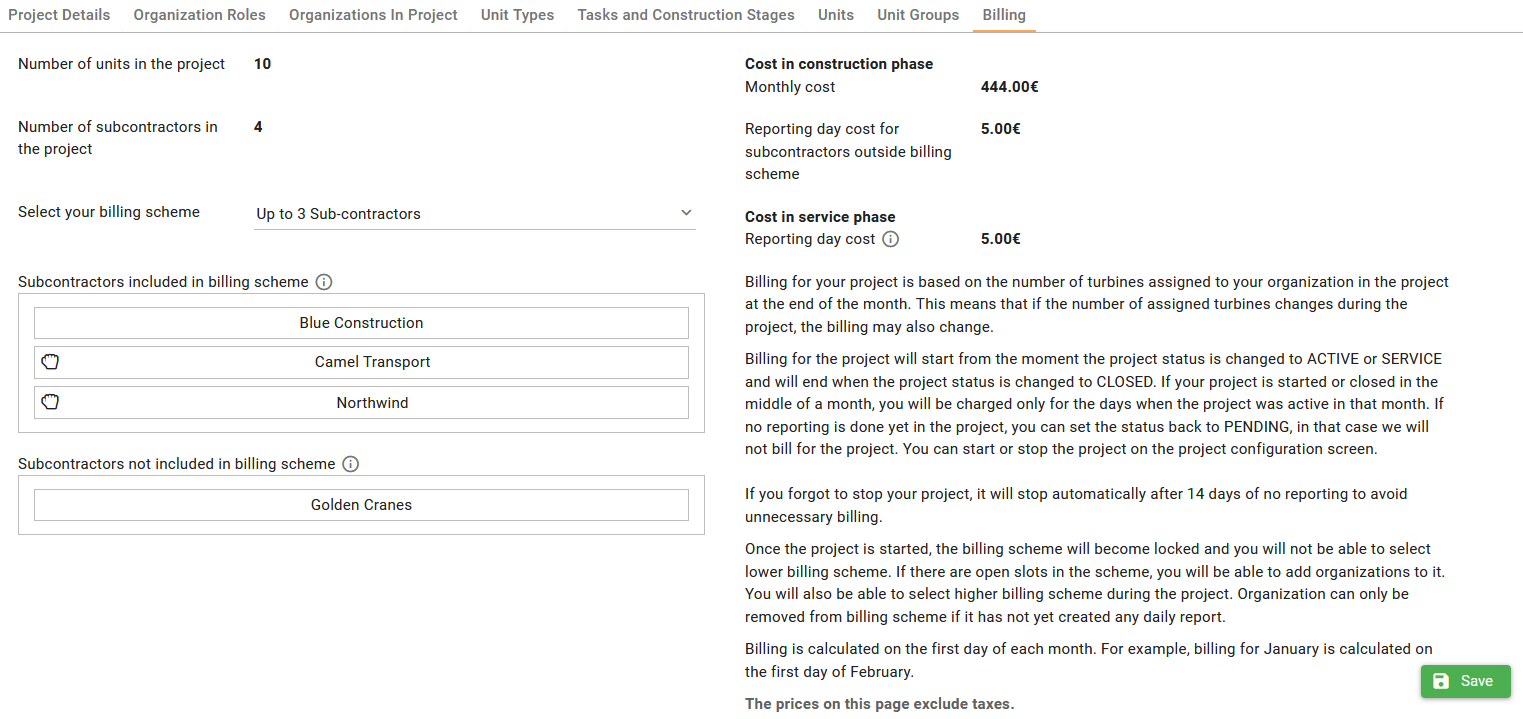The image size is (1523, 719).
Task: Select the Blue Construction subcontractor row
Action: pos(361,323)
